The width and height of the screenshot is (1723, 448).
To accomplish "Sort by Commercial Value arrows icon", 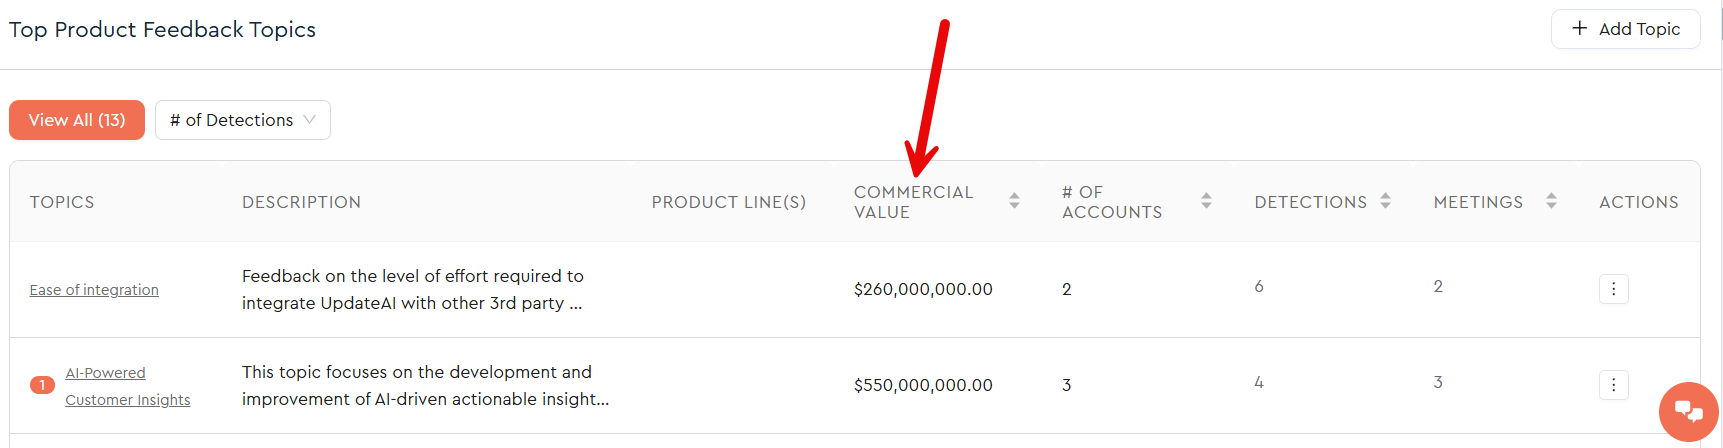I will pyautogui.click(x=1014, y=201).
